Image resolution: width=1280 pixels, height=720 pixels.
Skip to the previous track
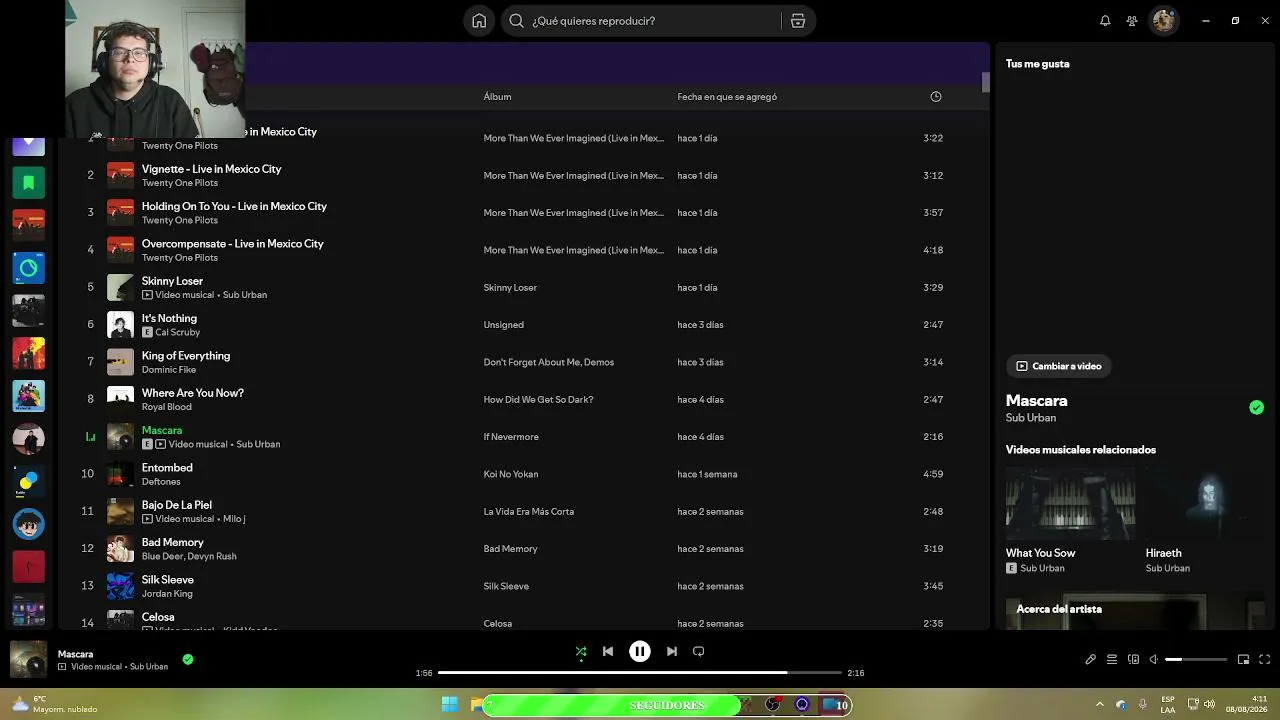pyautogui.click(x=608, y=651)
